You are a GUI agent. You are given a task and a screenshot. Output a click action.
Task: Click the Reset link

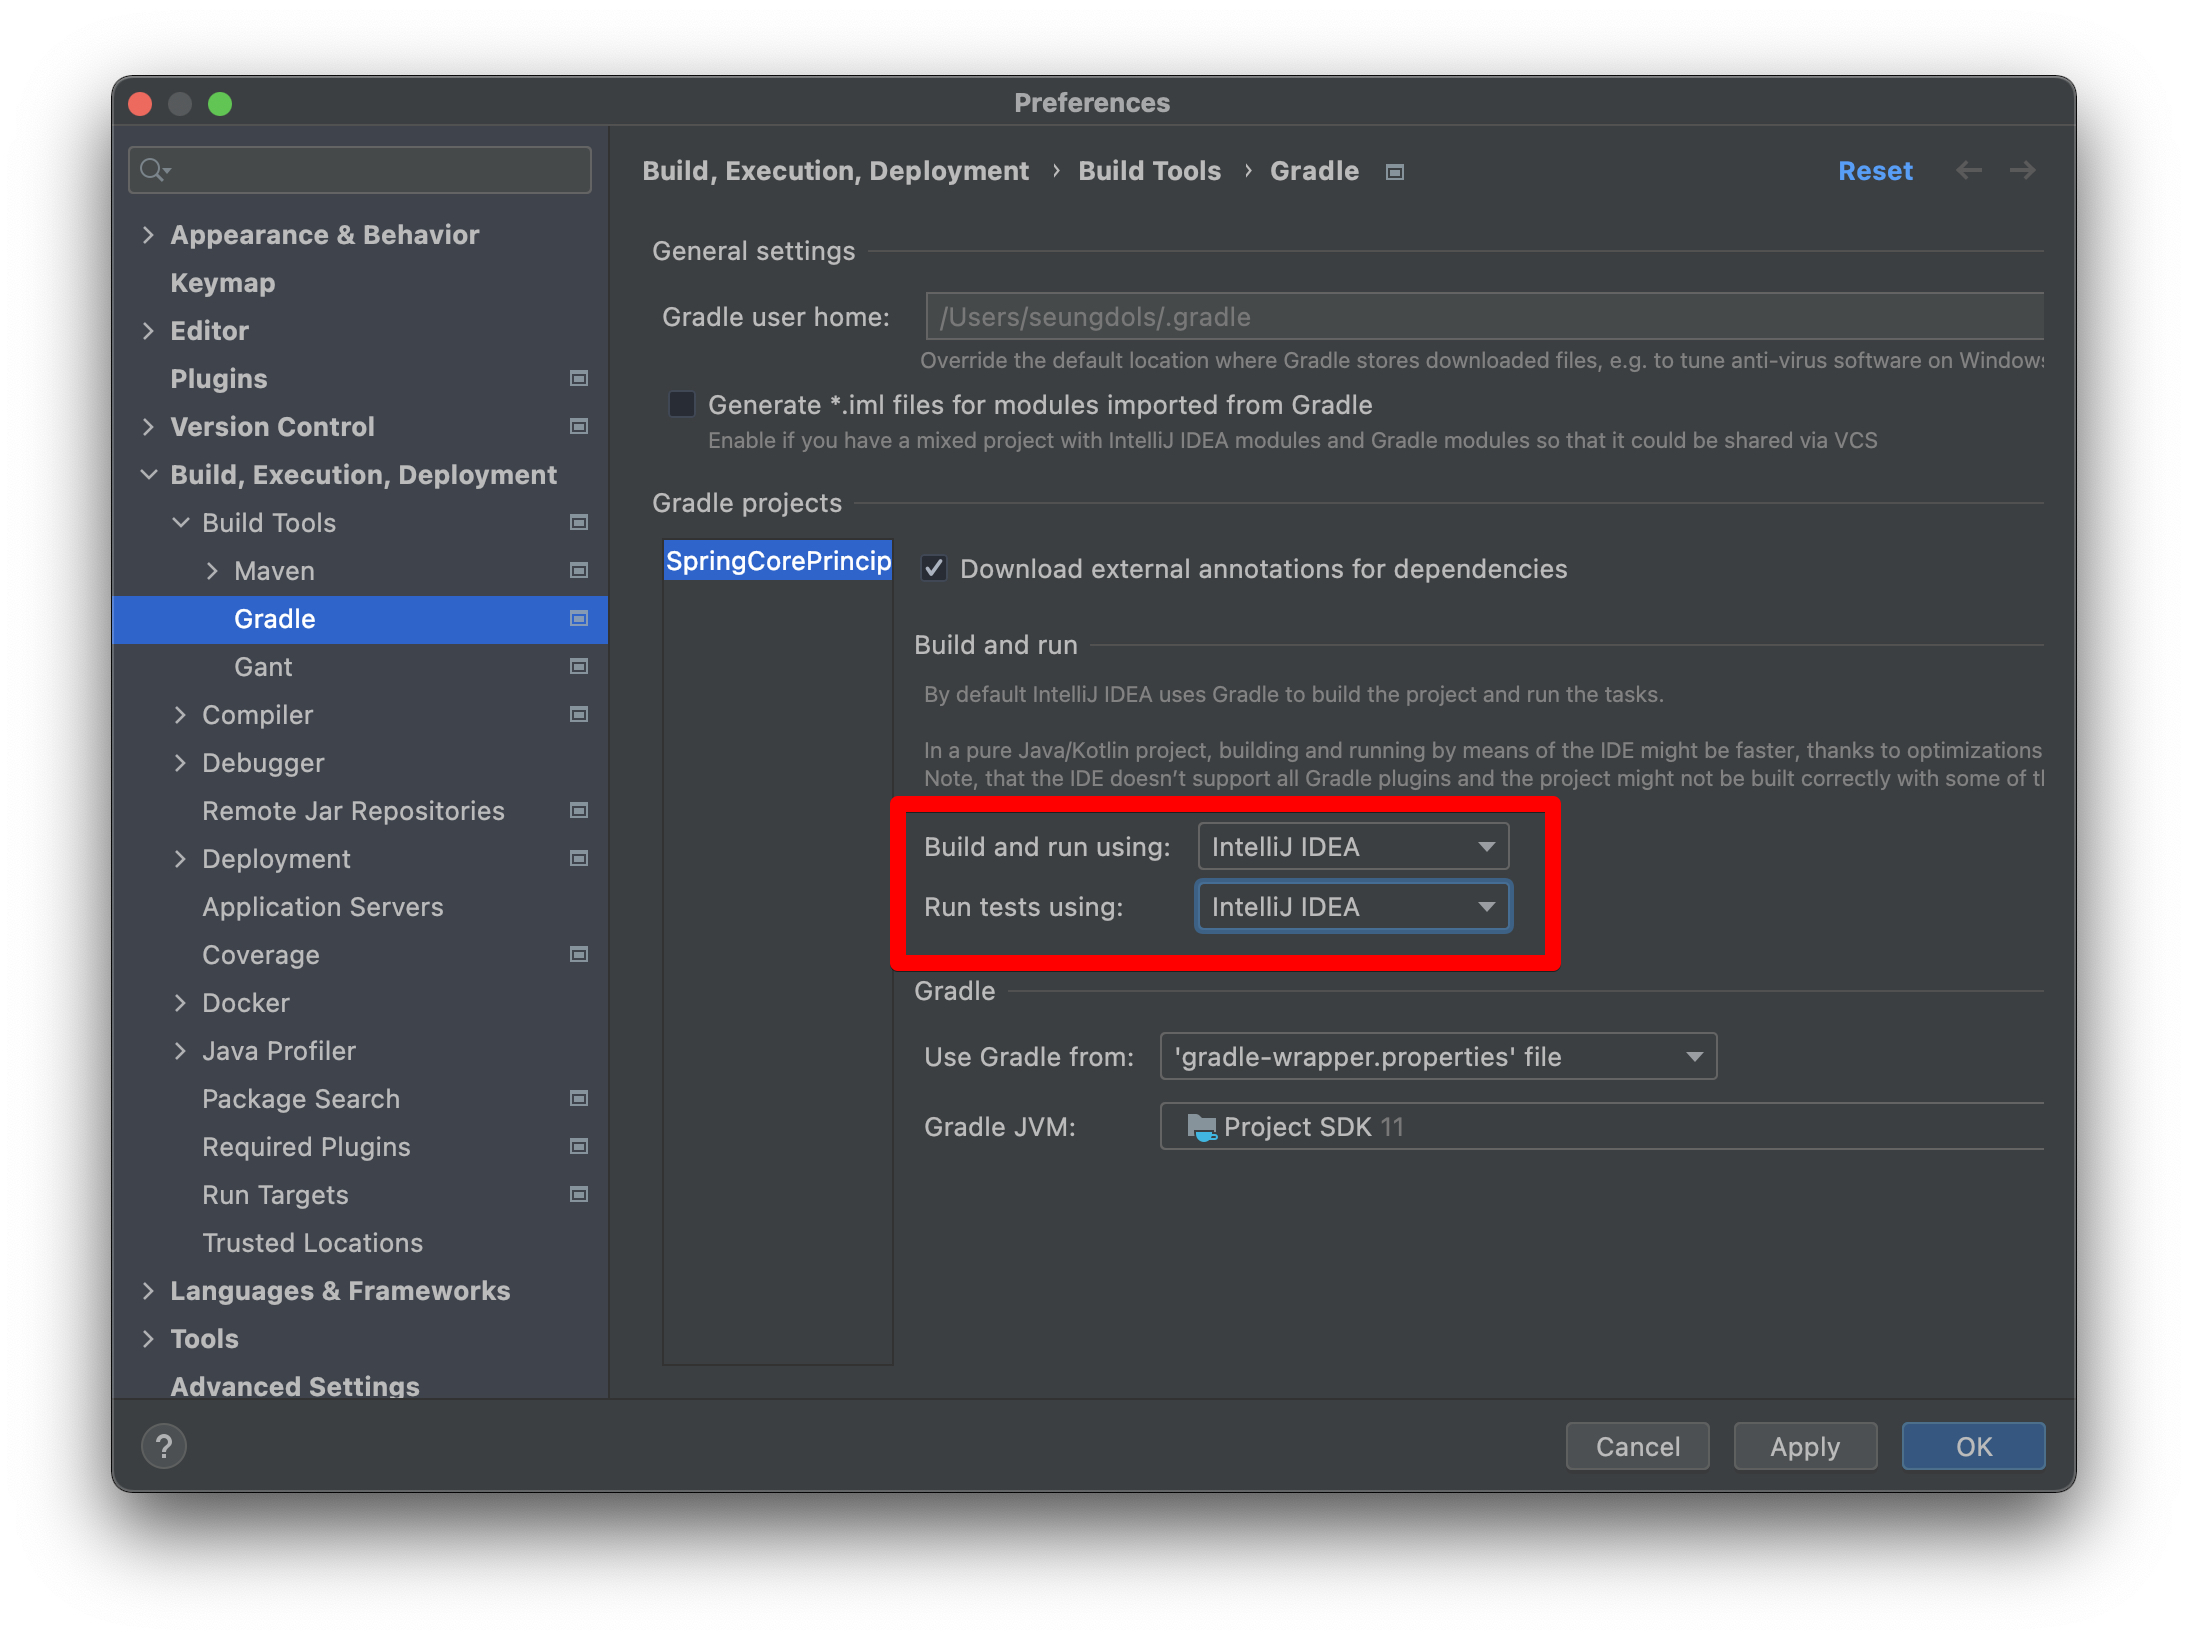point(1874,171)
